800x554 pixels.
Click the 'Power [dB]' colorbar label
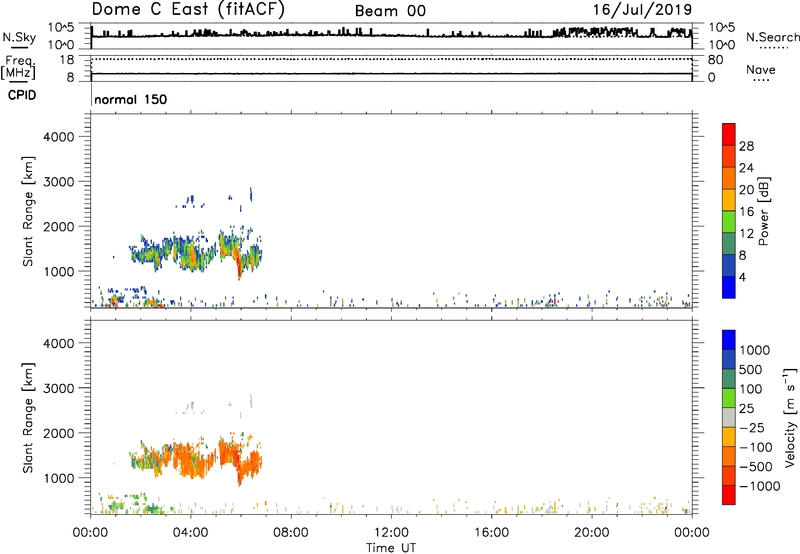pos(763,211)
